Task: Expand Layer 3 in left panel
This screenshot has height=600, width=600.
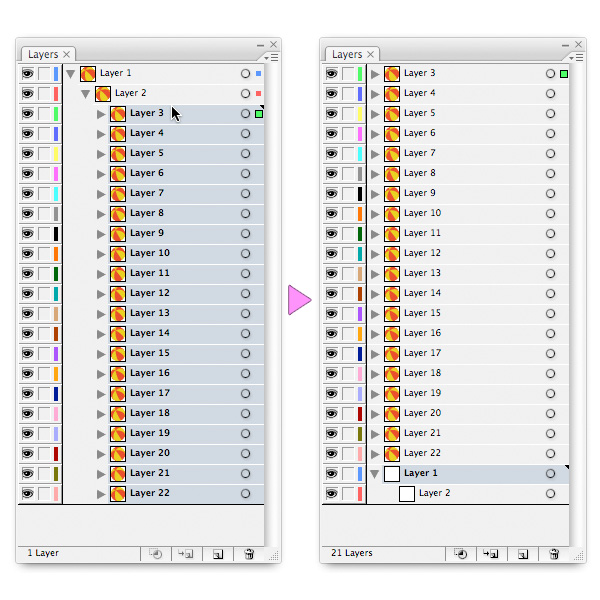Action: (x=101, y=114)
